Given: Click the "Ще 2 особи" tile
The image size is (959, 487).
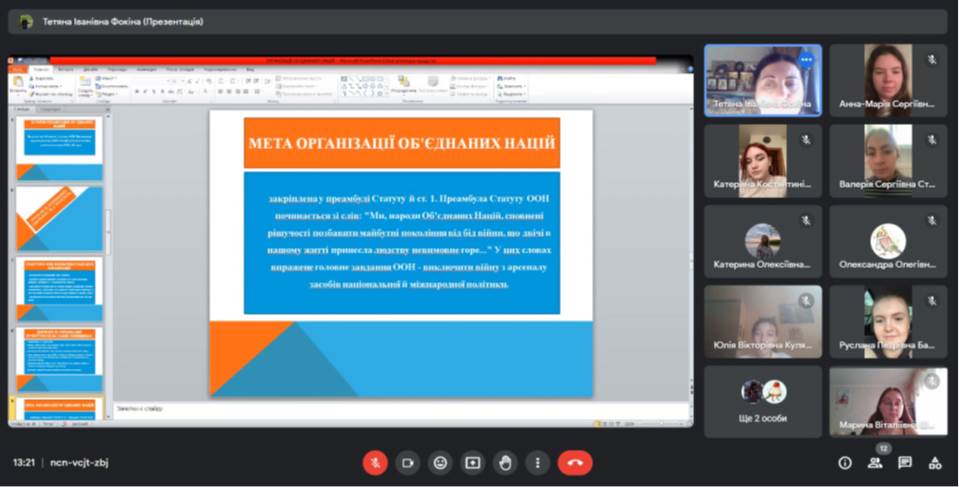Looking at the screenshot, I should pyautogui.click(x=763, y=402).
